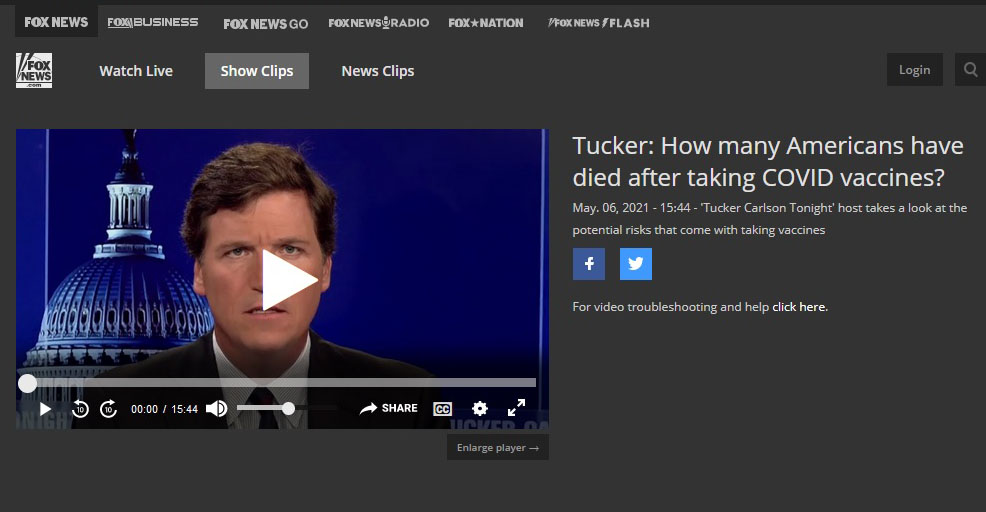Image resolution: width=986 pixels, height=512 pixels.
Task: Start playback with the large center play button
Action: click(289, 280)
